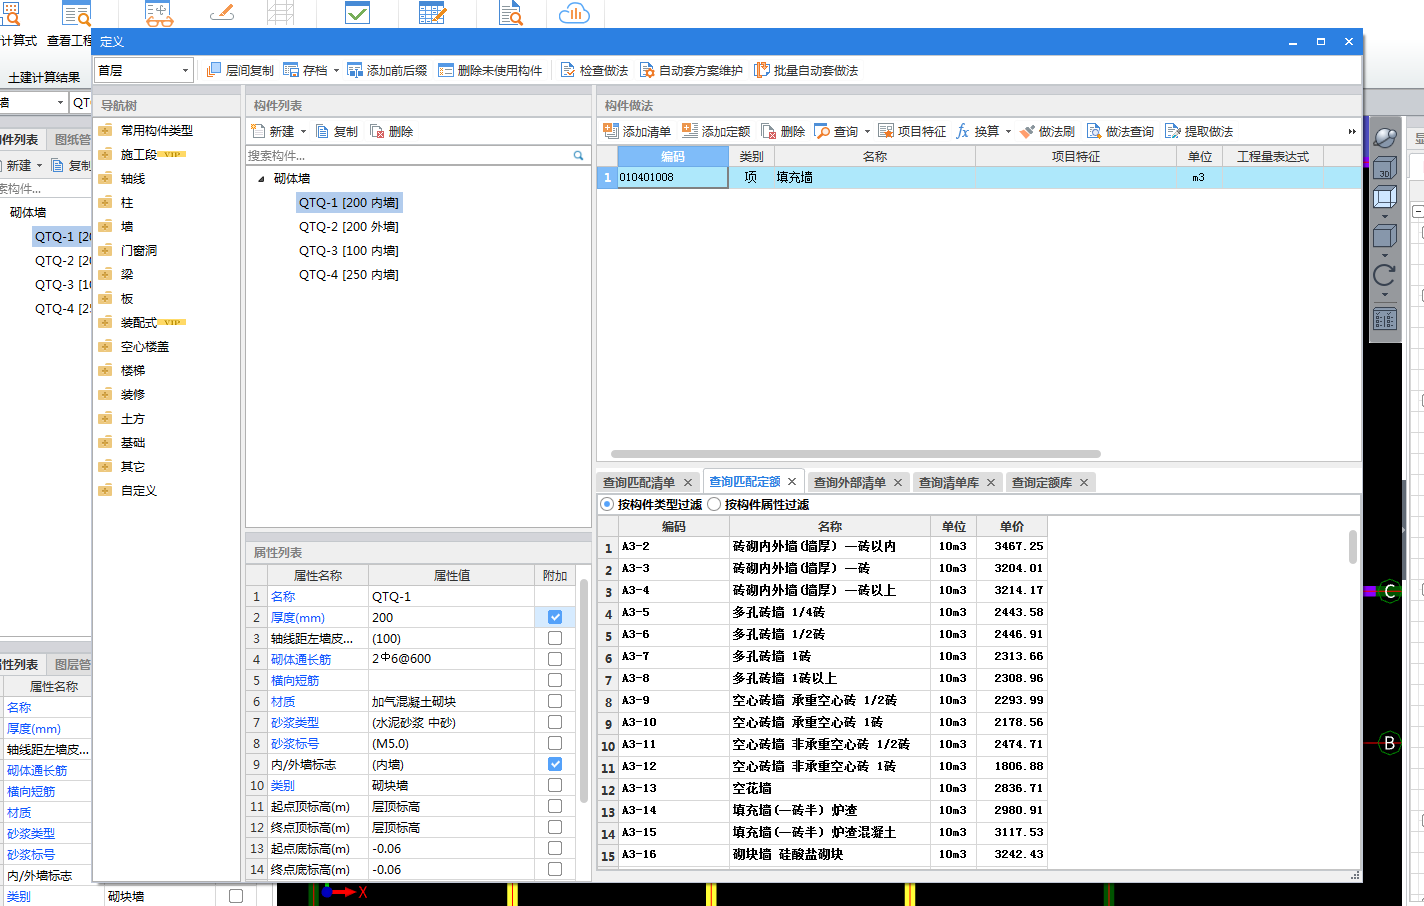Viewport: 1424px width, 906px height.
Task: Click 横向短筋 property link
Action: (x=294, y=681)
